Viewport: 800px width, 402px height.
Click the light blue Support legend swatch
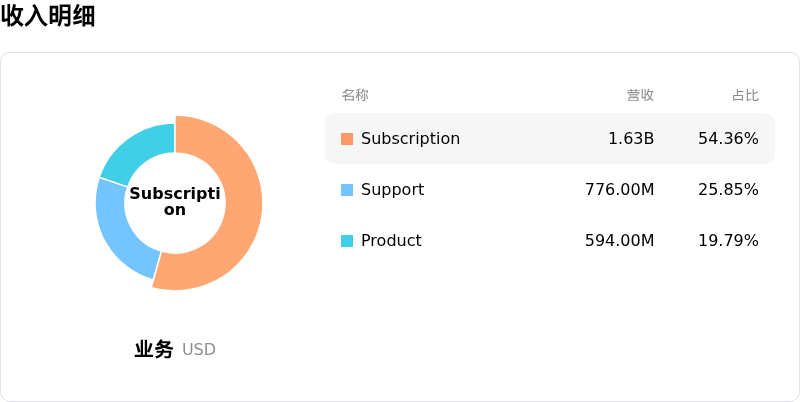[x=347, y=190]
